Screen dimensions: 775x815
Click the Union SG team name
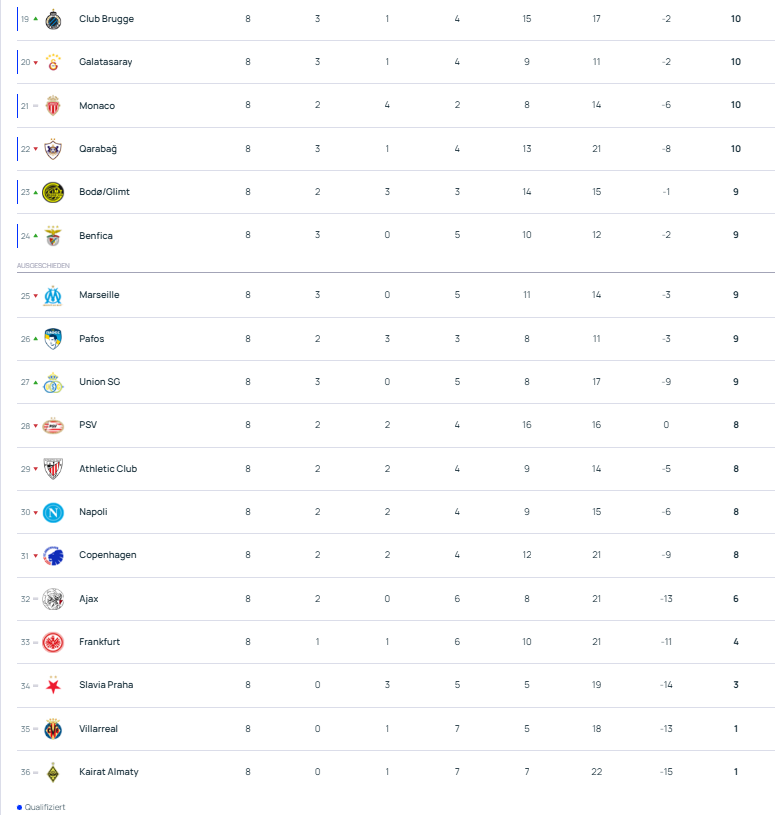tap(100, 382)
